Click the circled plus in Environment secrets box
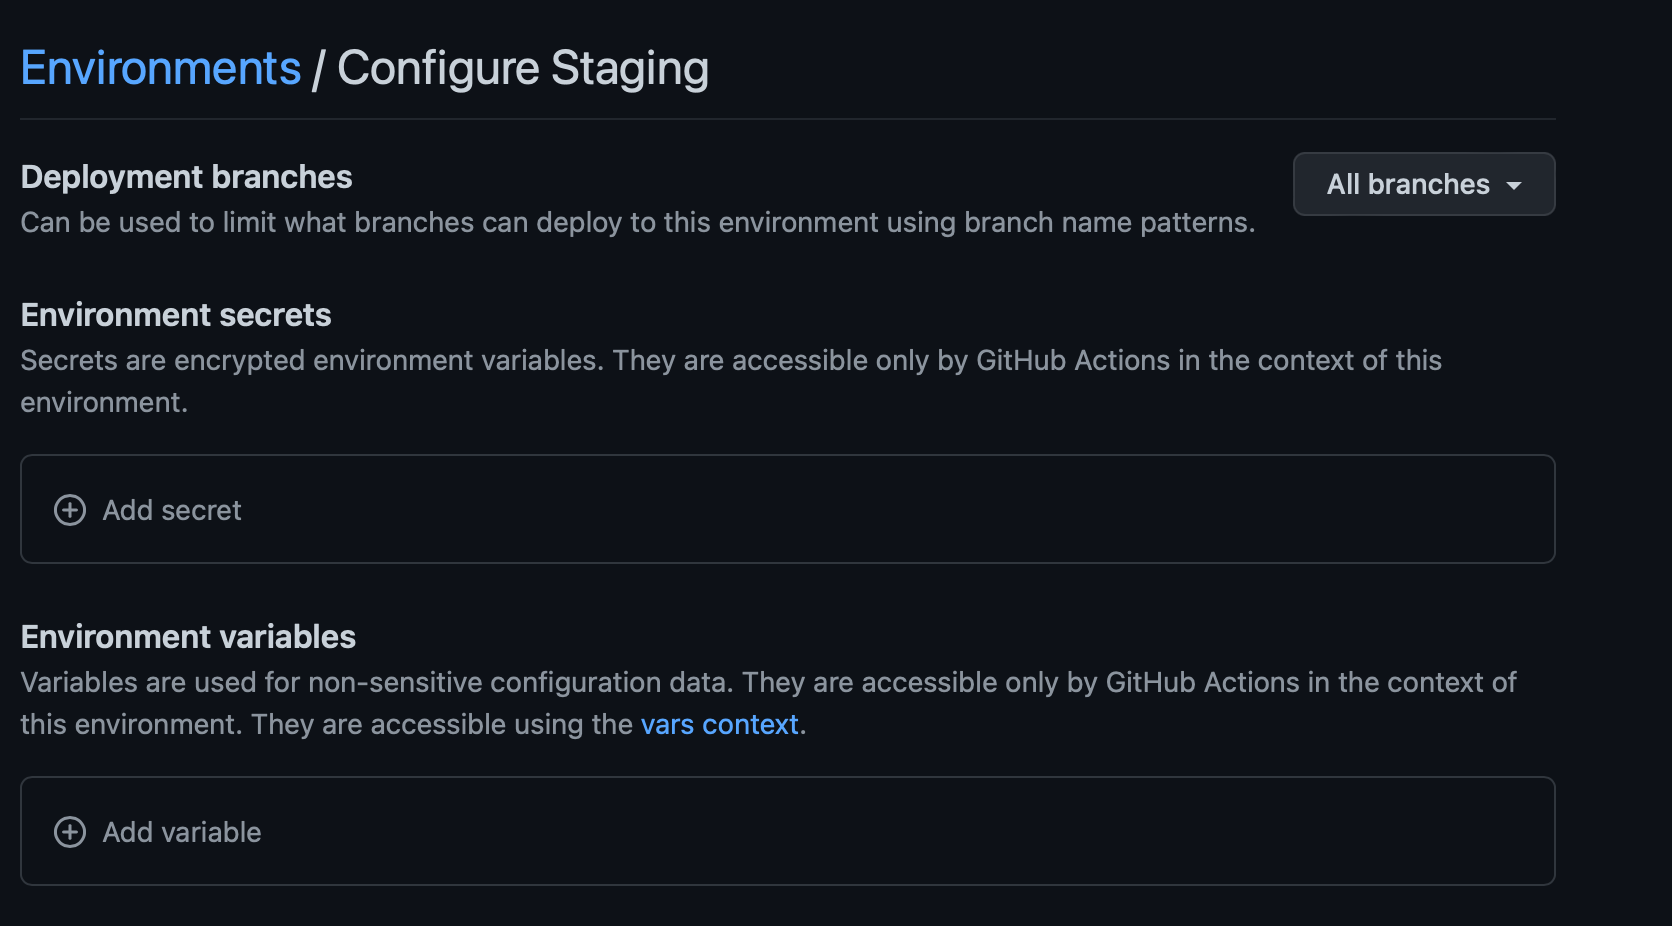This screenshot has height=926, width=1672. [x=69, y=510]
